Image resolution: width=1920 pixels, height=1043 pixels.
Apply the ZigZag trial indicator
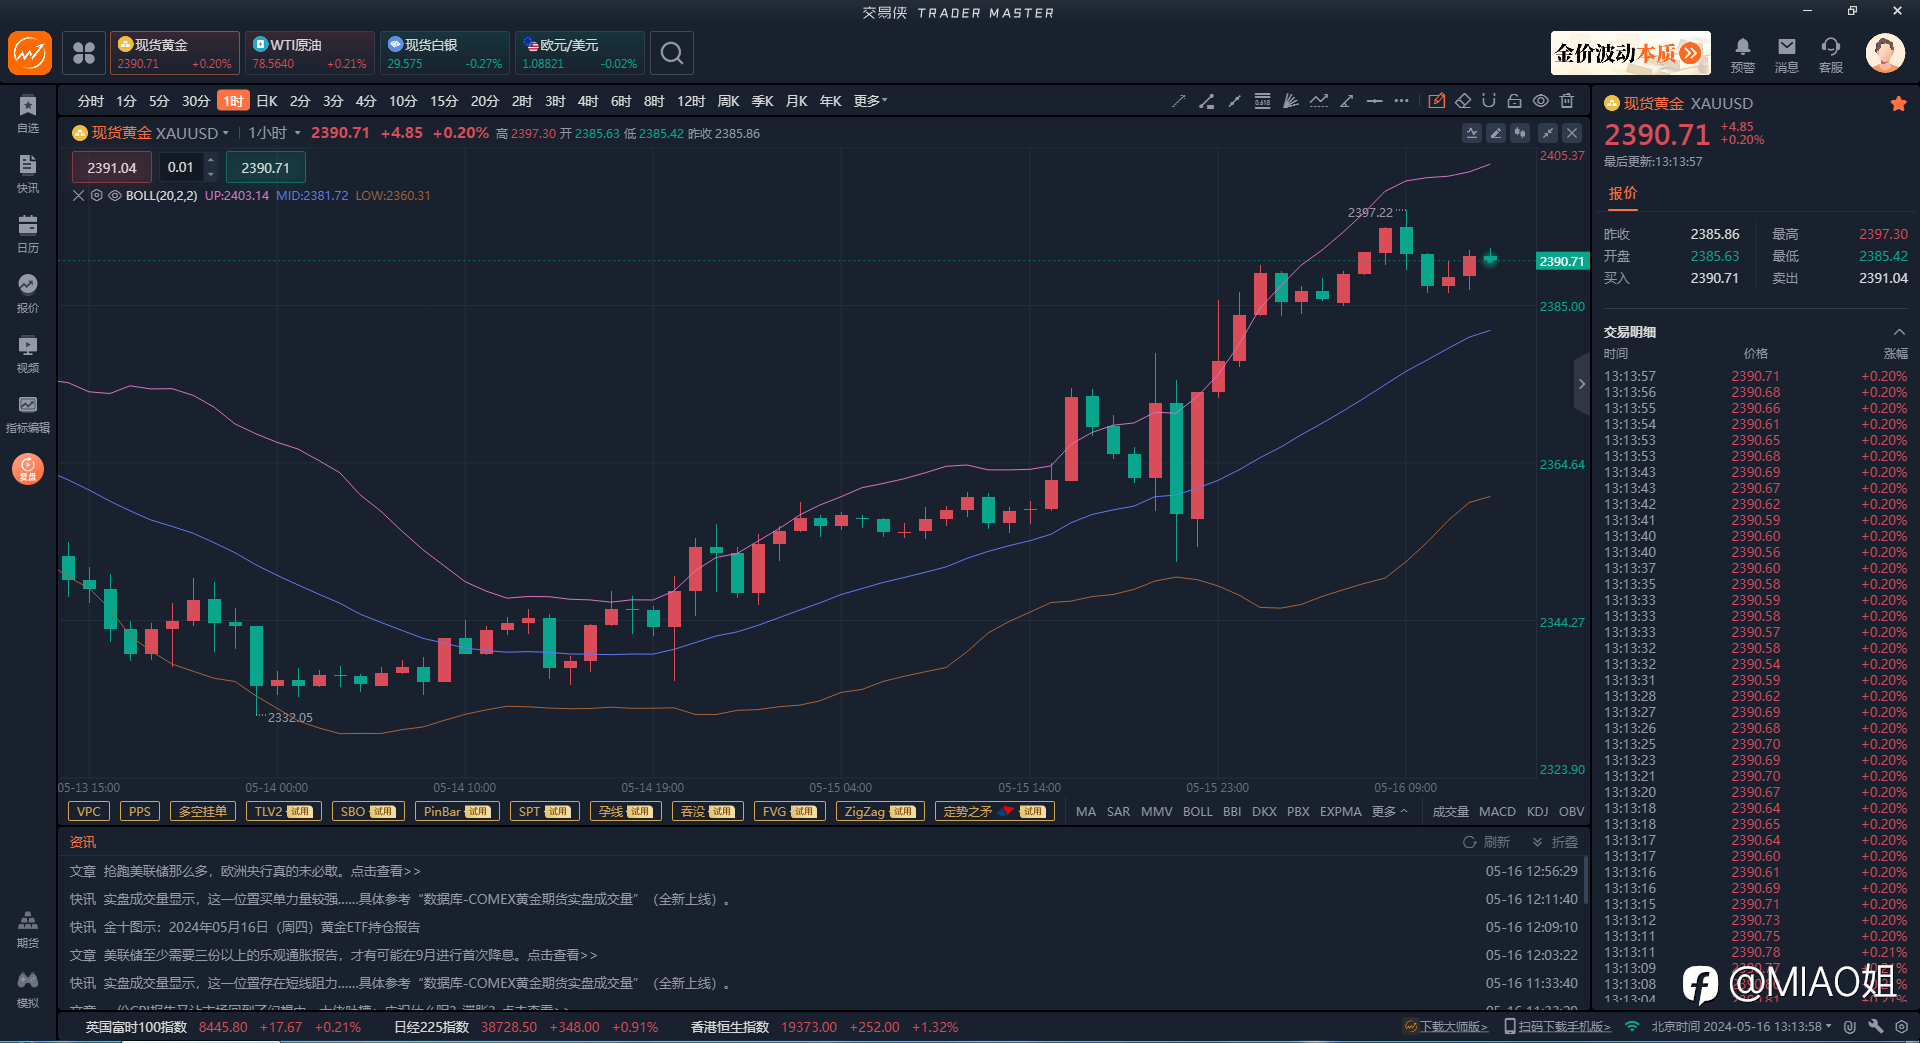880,812
